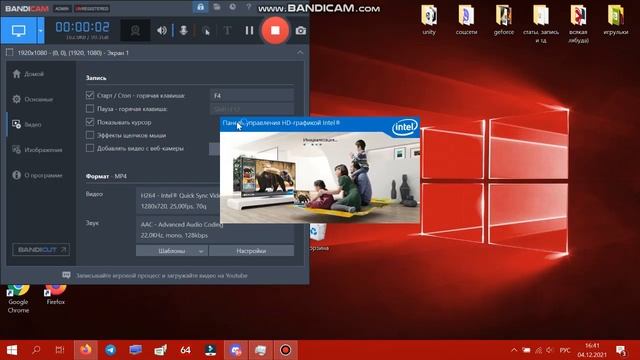This screenshot has height=360, width=640.
Task: Open the Discord taskbar icon
Action: point(236,350)
